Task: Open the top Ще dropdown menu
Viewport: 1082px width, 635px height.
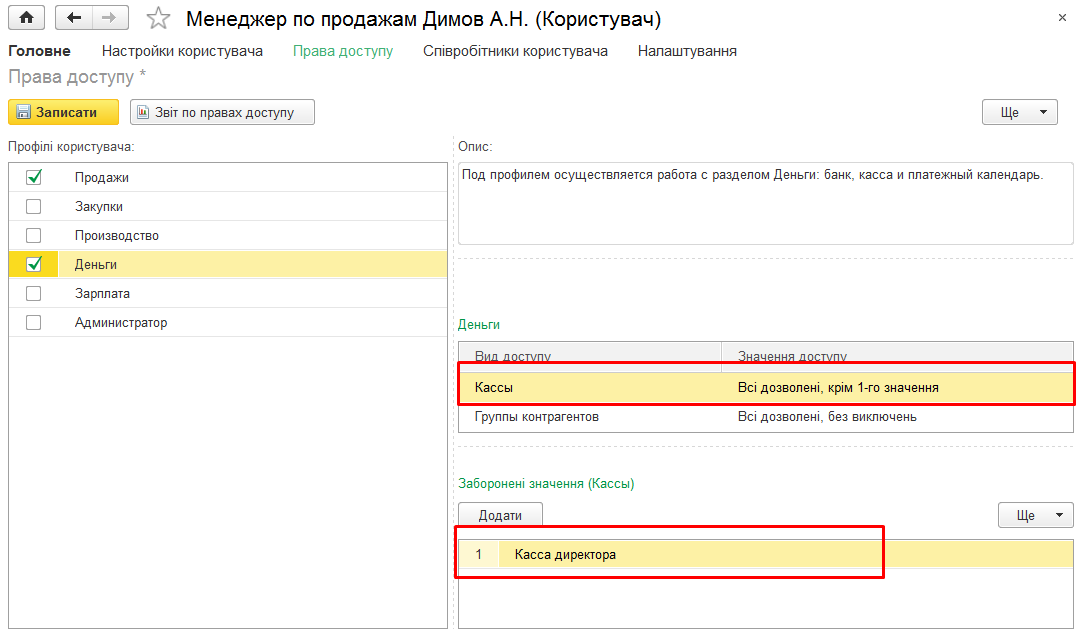Action: click(x=1020, y=113)
